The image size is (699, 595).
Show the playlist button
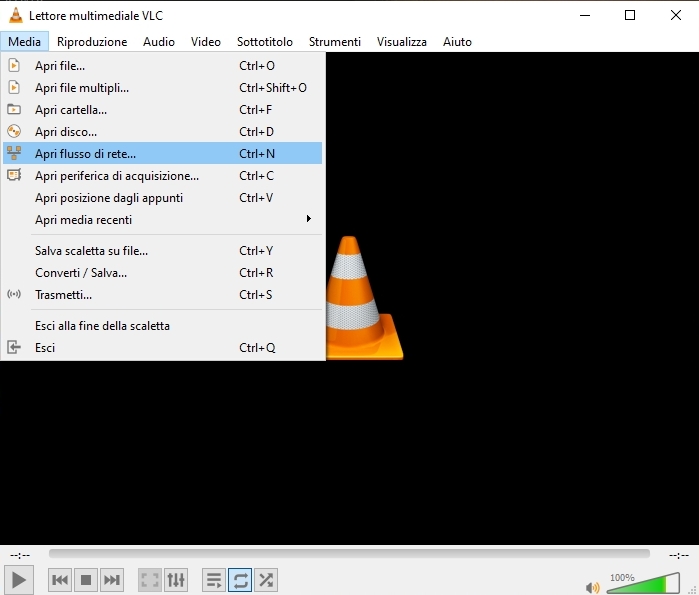(x=214, y=580)
